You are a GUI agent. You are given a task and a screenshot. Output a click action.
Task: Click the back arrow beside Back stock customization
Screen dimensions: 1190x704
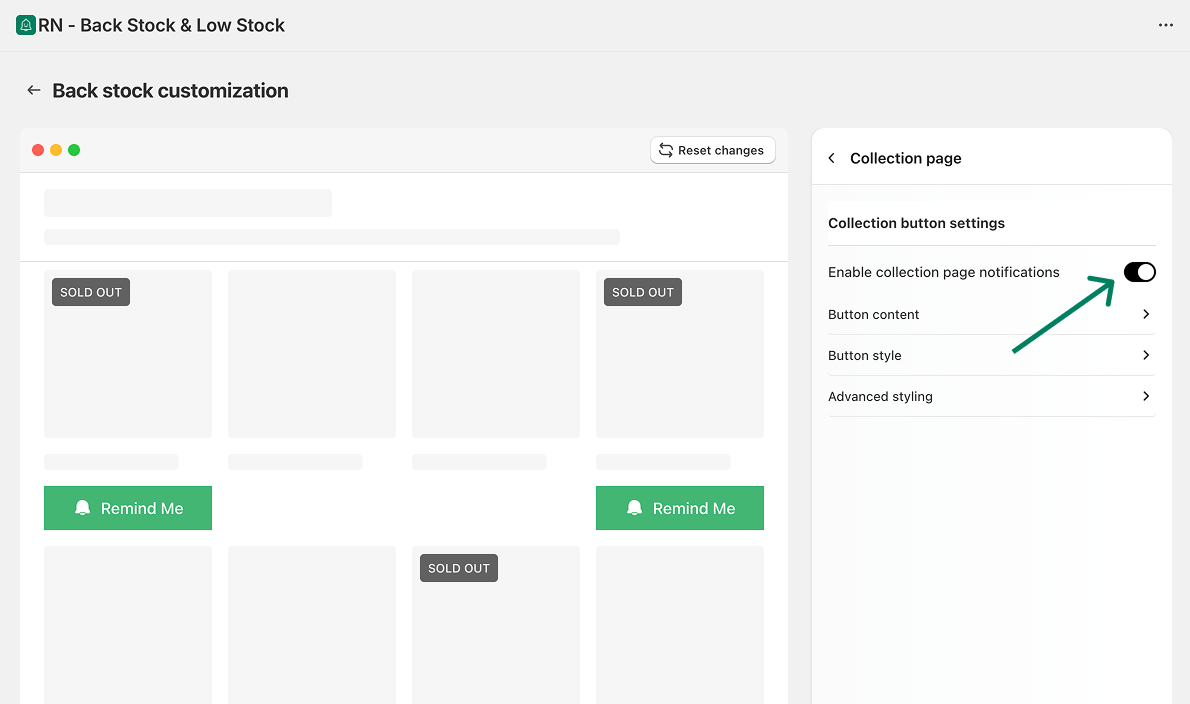pos(34,91)
